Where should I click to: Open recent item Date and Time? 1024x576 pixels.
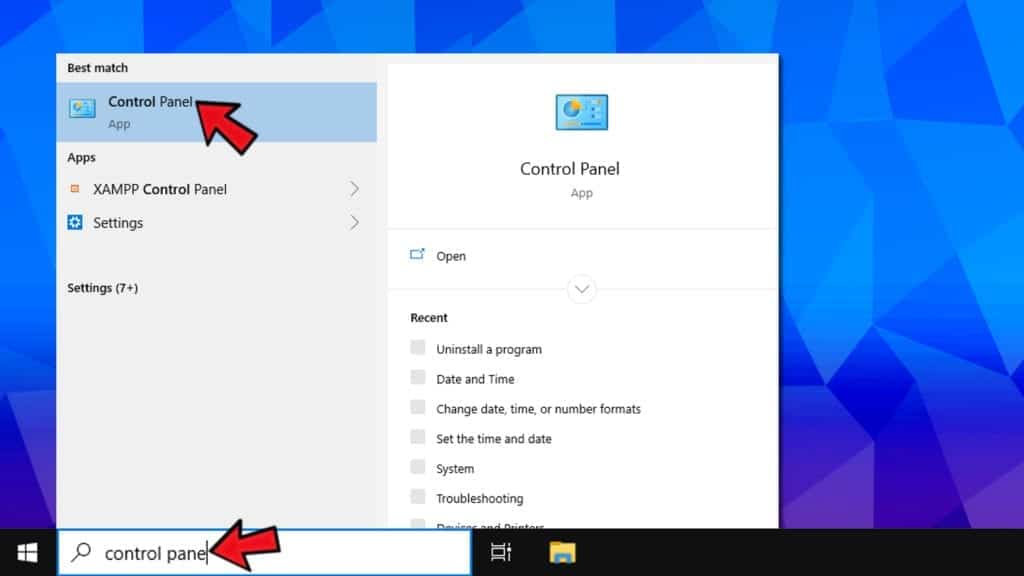(x=475, y=379)
